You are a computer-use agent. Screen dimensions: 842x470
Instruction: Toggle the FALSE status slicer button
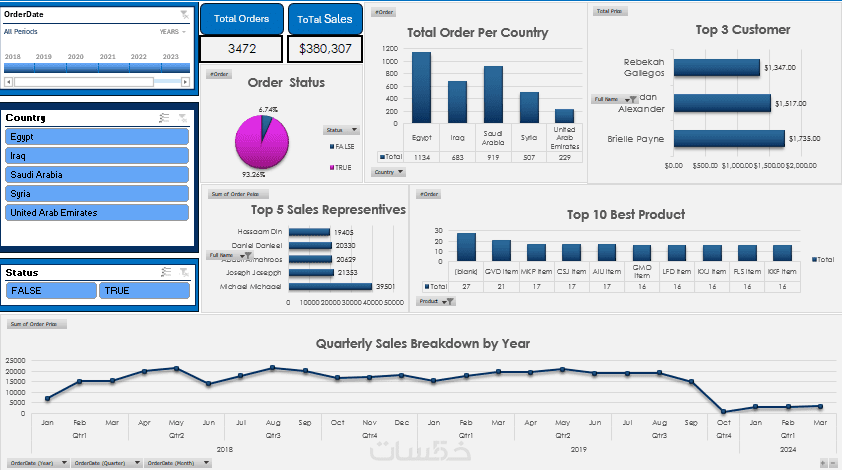pos(51,291)
